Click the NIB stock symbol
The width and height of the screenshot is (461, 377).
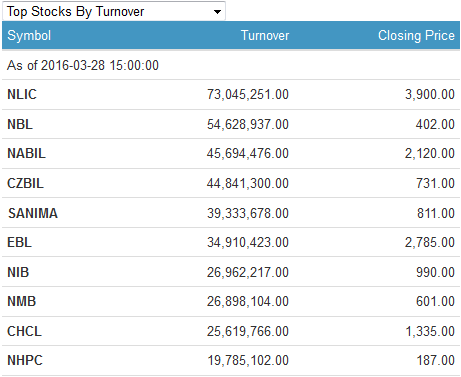coord(18,272)
